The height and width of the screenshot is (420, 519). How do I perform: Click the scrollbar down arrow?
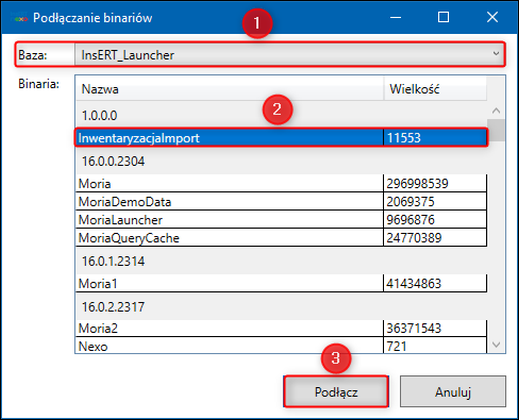coord(496,344)
